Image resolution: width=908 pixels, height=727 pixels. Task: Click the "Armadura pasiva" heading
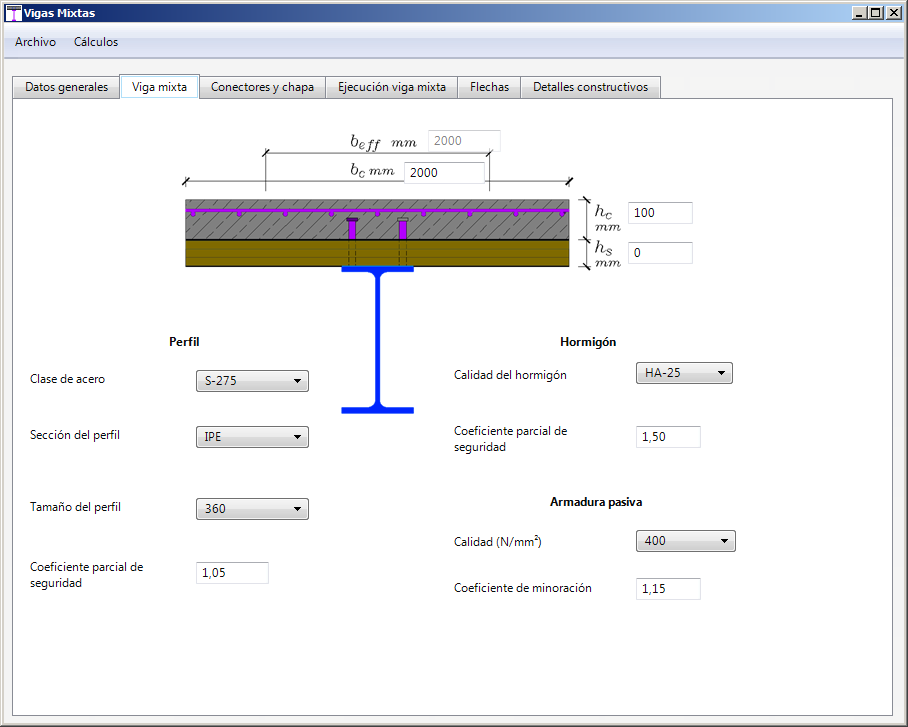[x=596, y=502]
